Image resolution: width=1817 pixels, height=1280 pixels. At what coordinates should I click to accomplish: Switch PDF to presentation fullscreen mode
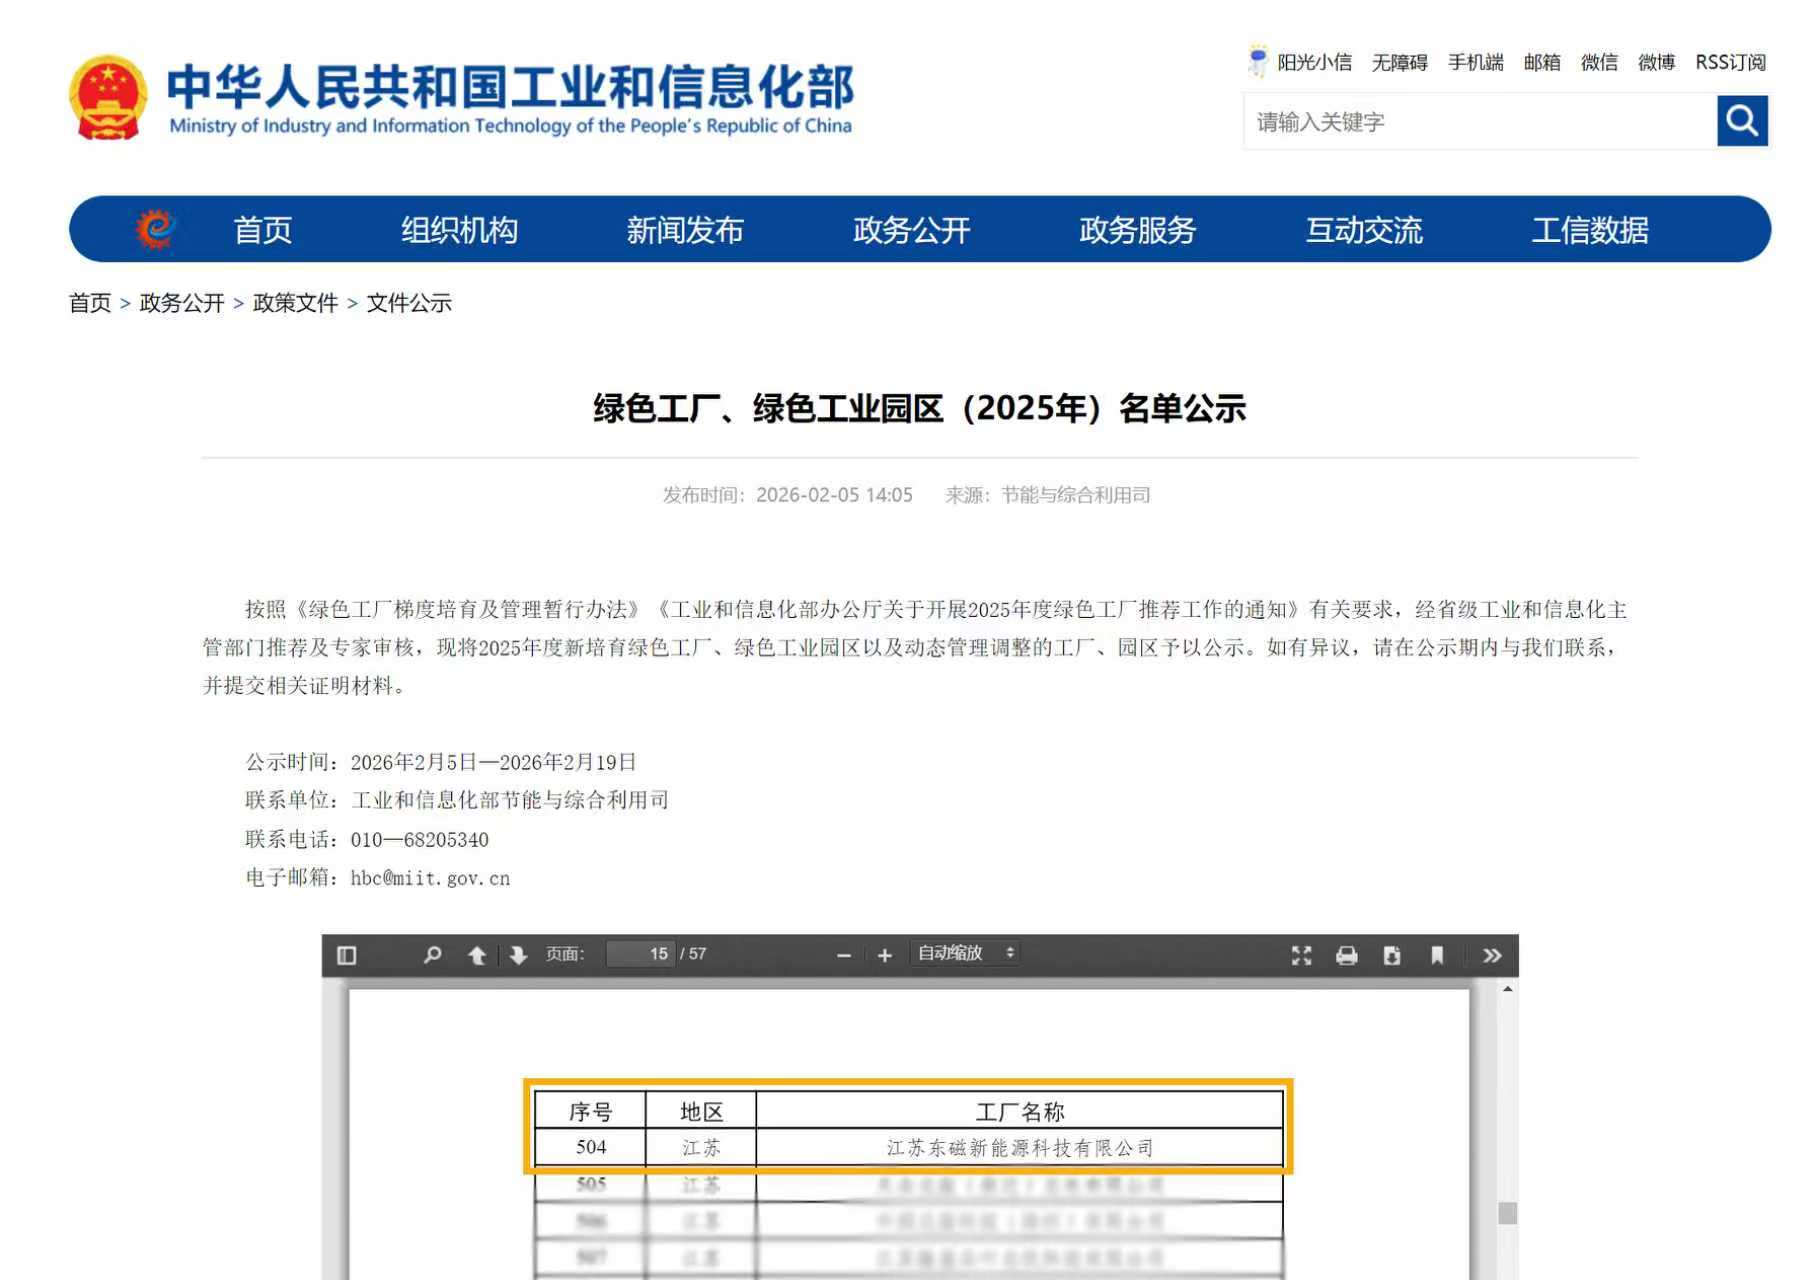[1301, 955]
